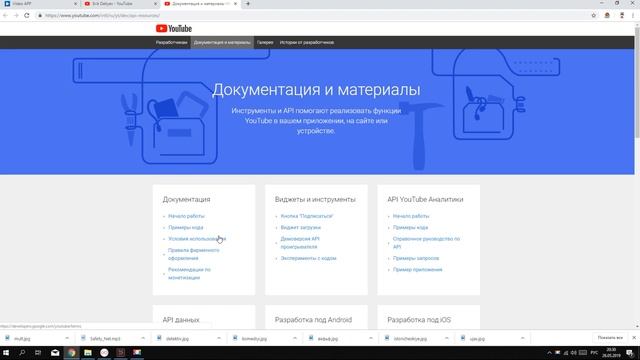This screenshot has height=360, width=640.
Task: Click the taskbar clock and date
Action: pyautogui.click(x=611, y=353)
